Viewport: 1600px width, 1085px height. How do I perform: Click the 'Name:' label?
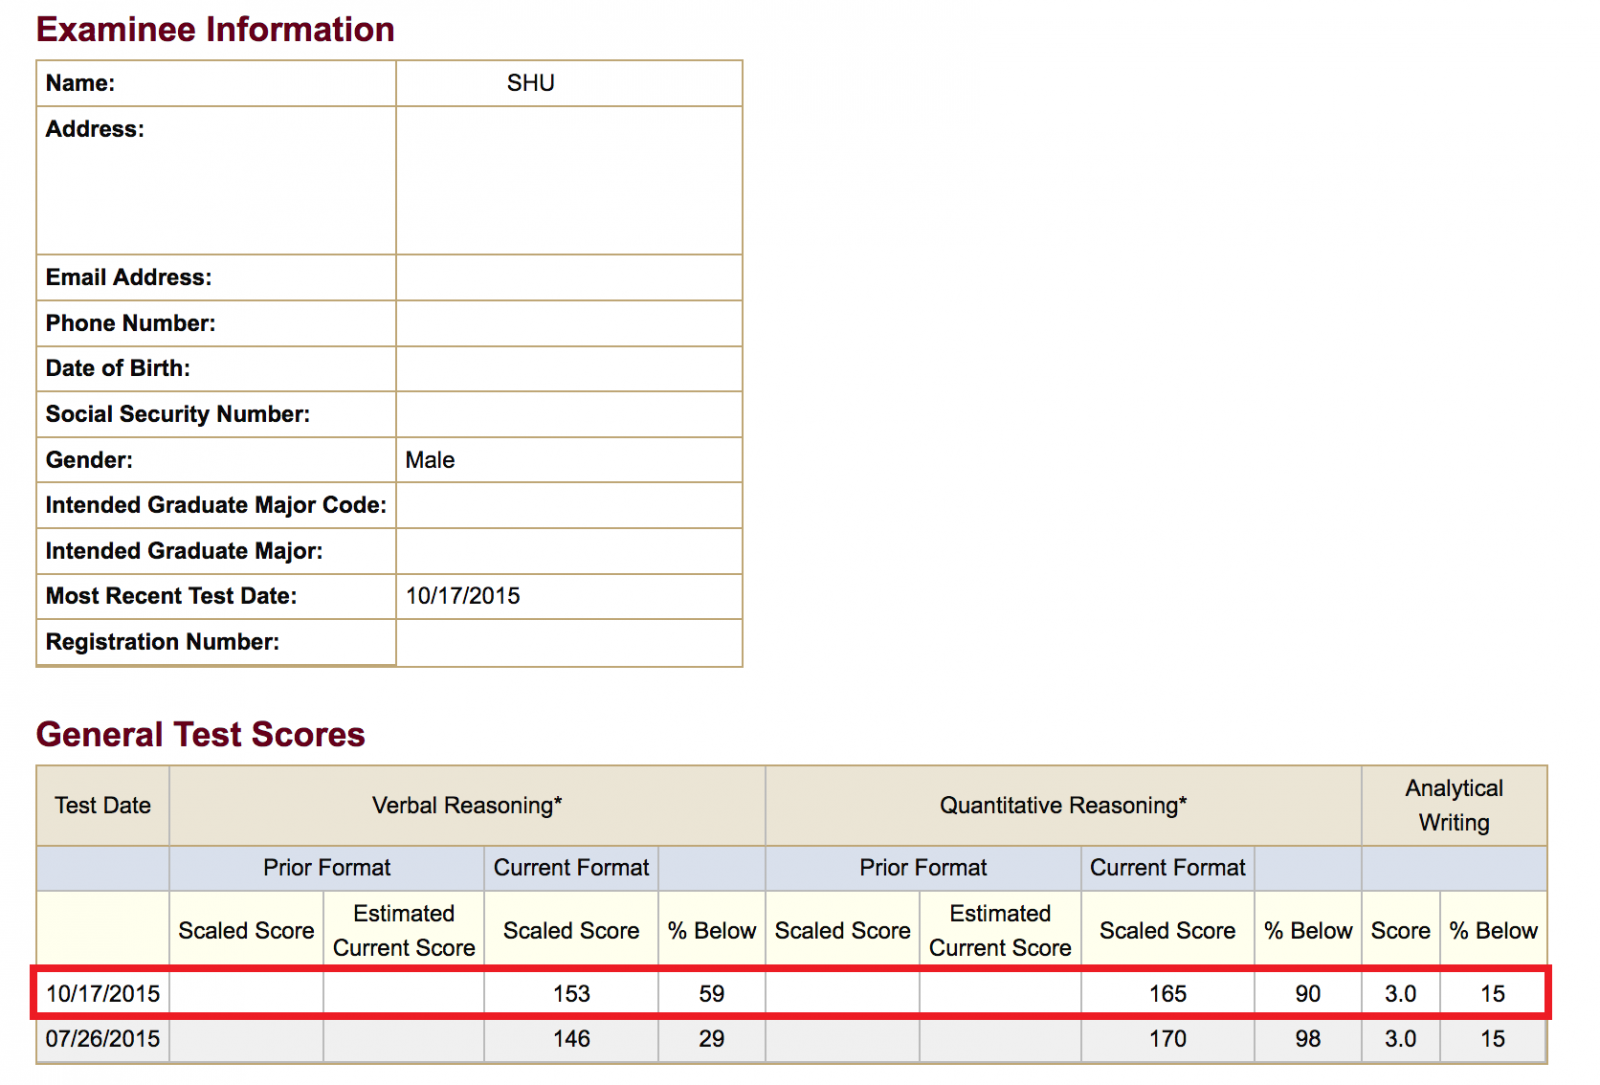pos(80,83)
